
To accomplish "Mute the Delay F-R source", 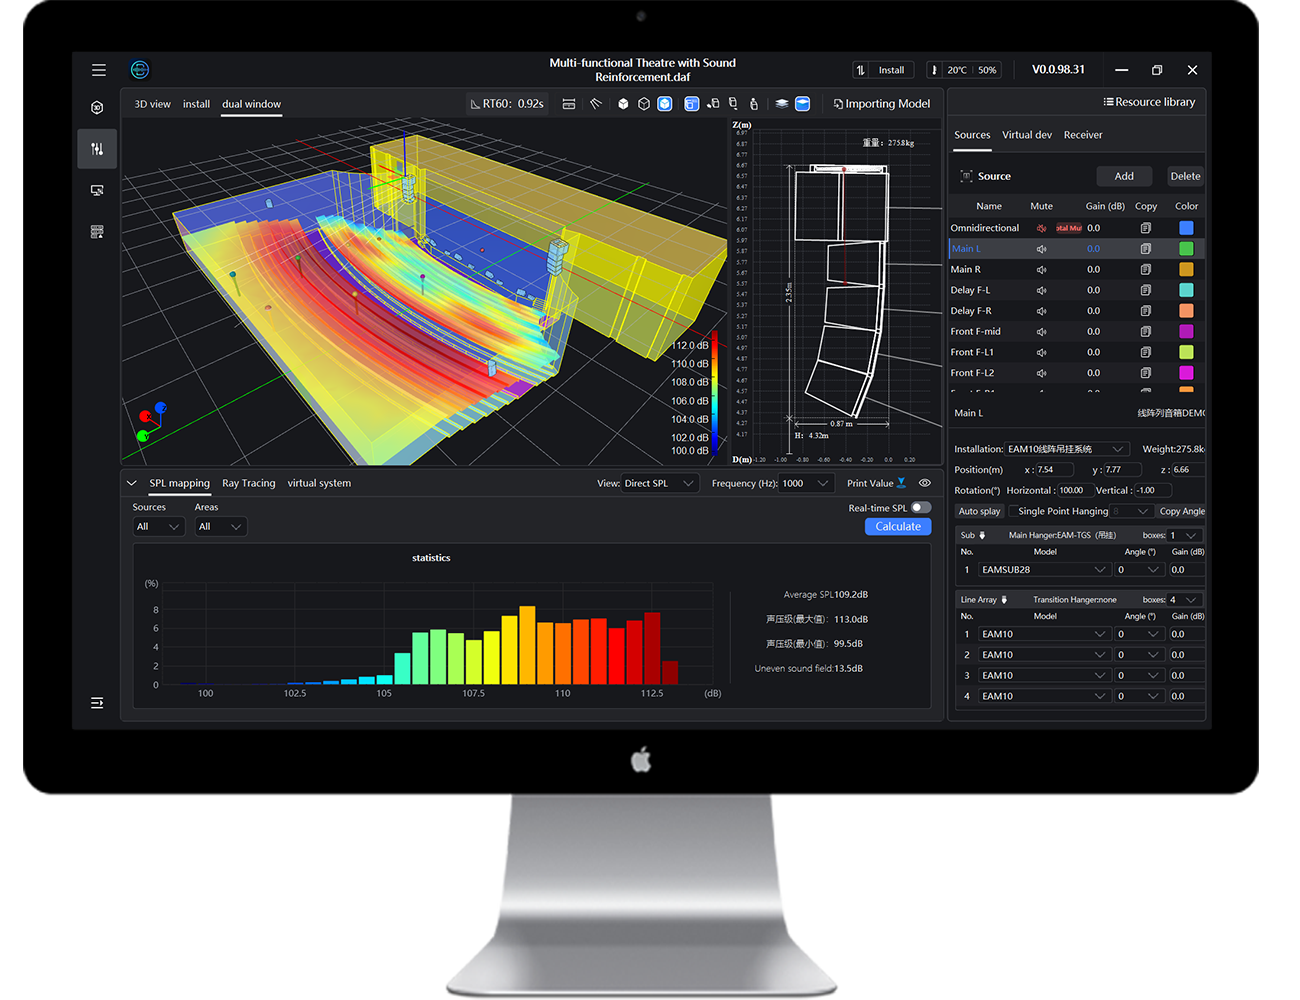I will pyautogui.click(x=1041, y=311).
